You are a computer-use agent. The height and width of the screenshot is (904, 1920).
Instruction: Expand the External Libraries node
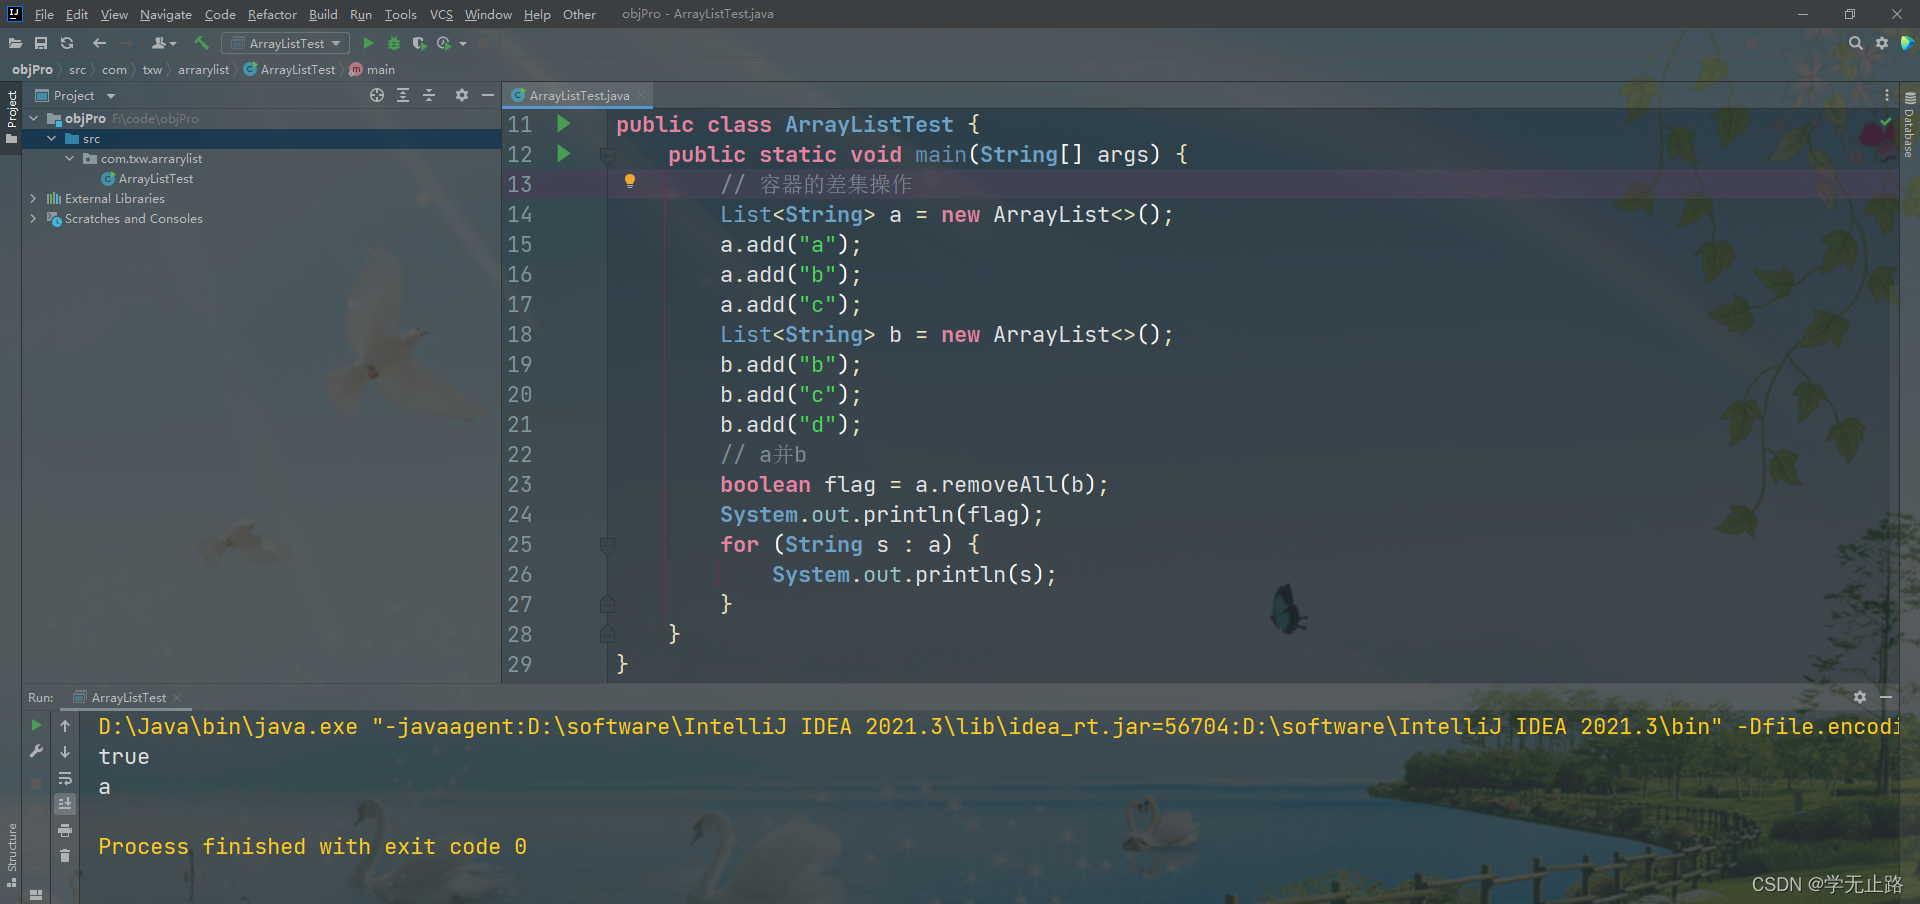pyautogui.click(x=34, y=198)
